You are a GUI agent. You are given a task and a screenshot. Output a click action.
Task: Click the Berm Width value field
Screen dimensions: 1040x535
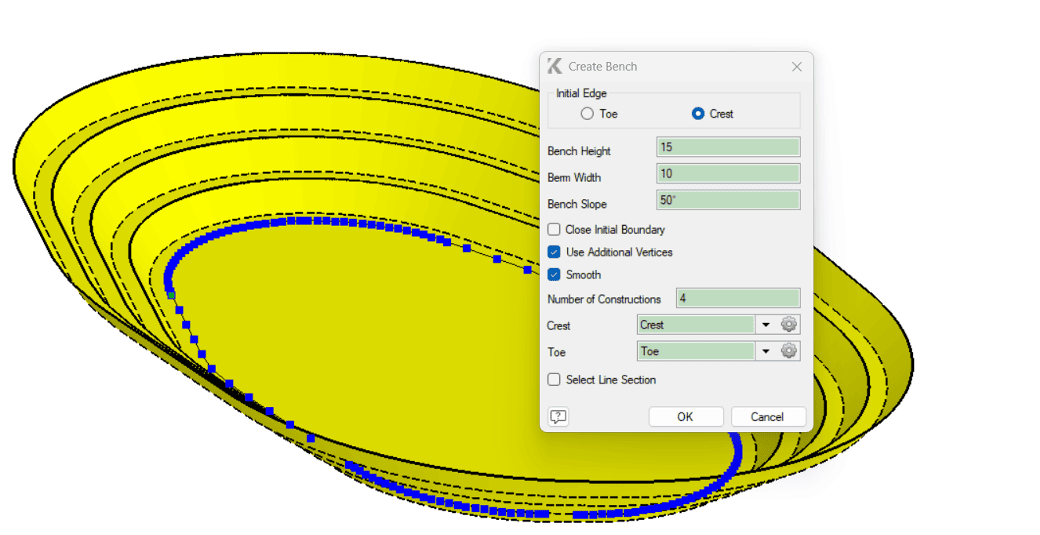pyautogui.click(x=728, y=174)
